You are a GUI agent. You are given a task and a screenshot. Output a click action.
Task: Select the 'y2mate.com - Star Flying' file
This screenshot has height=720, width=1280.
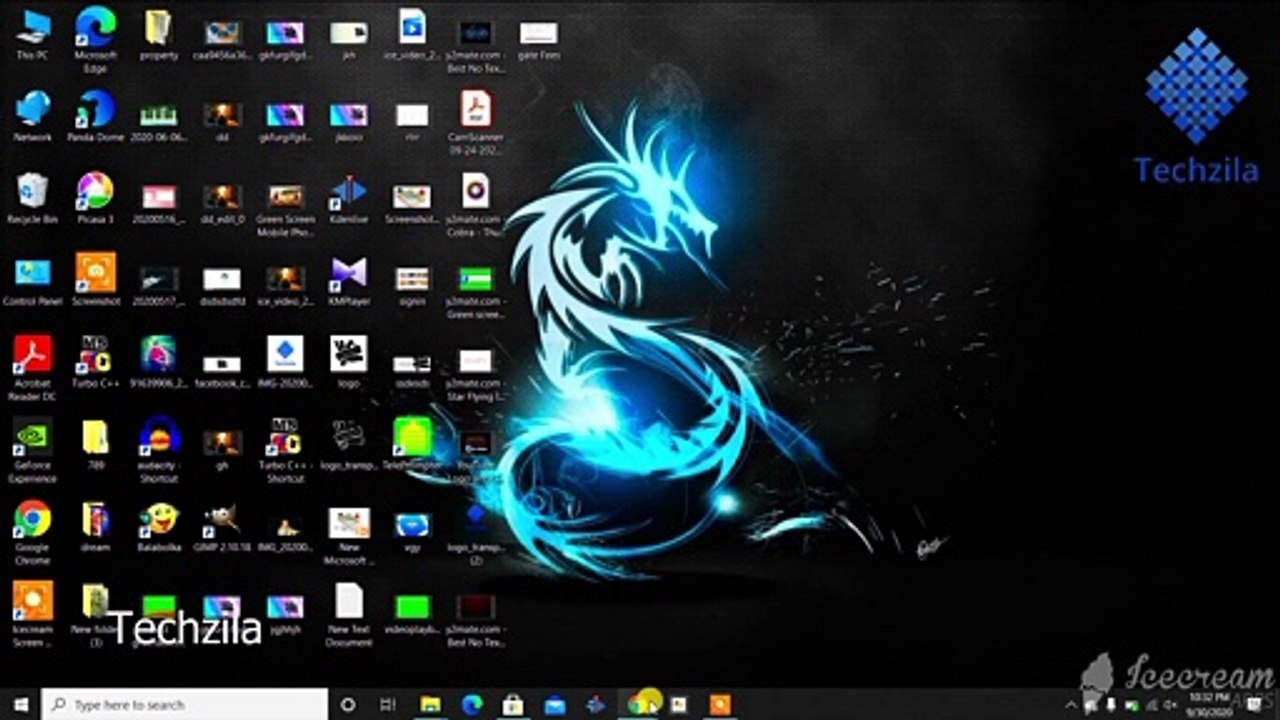click(476, 372)
